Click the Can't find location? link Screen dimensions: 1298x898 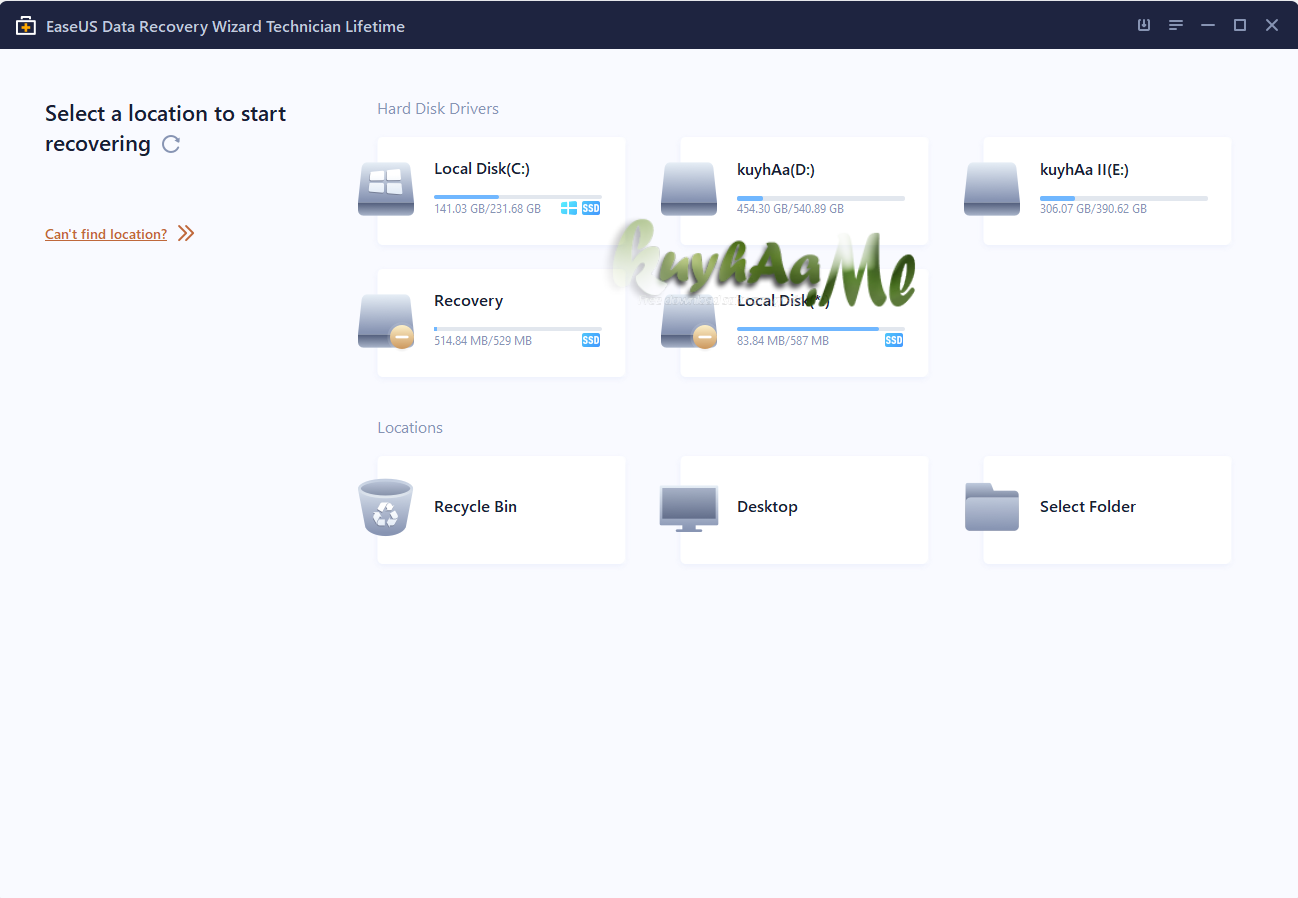pos(106,234)
